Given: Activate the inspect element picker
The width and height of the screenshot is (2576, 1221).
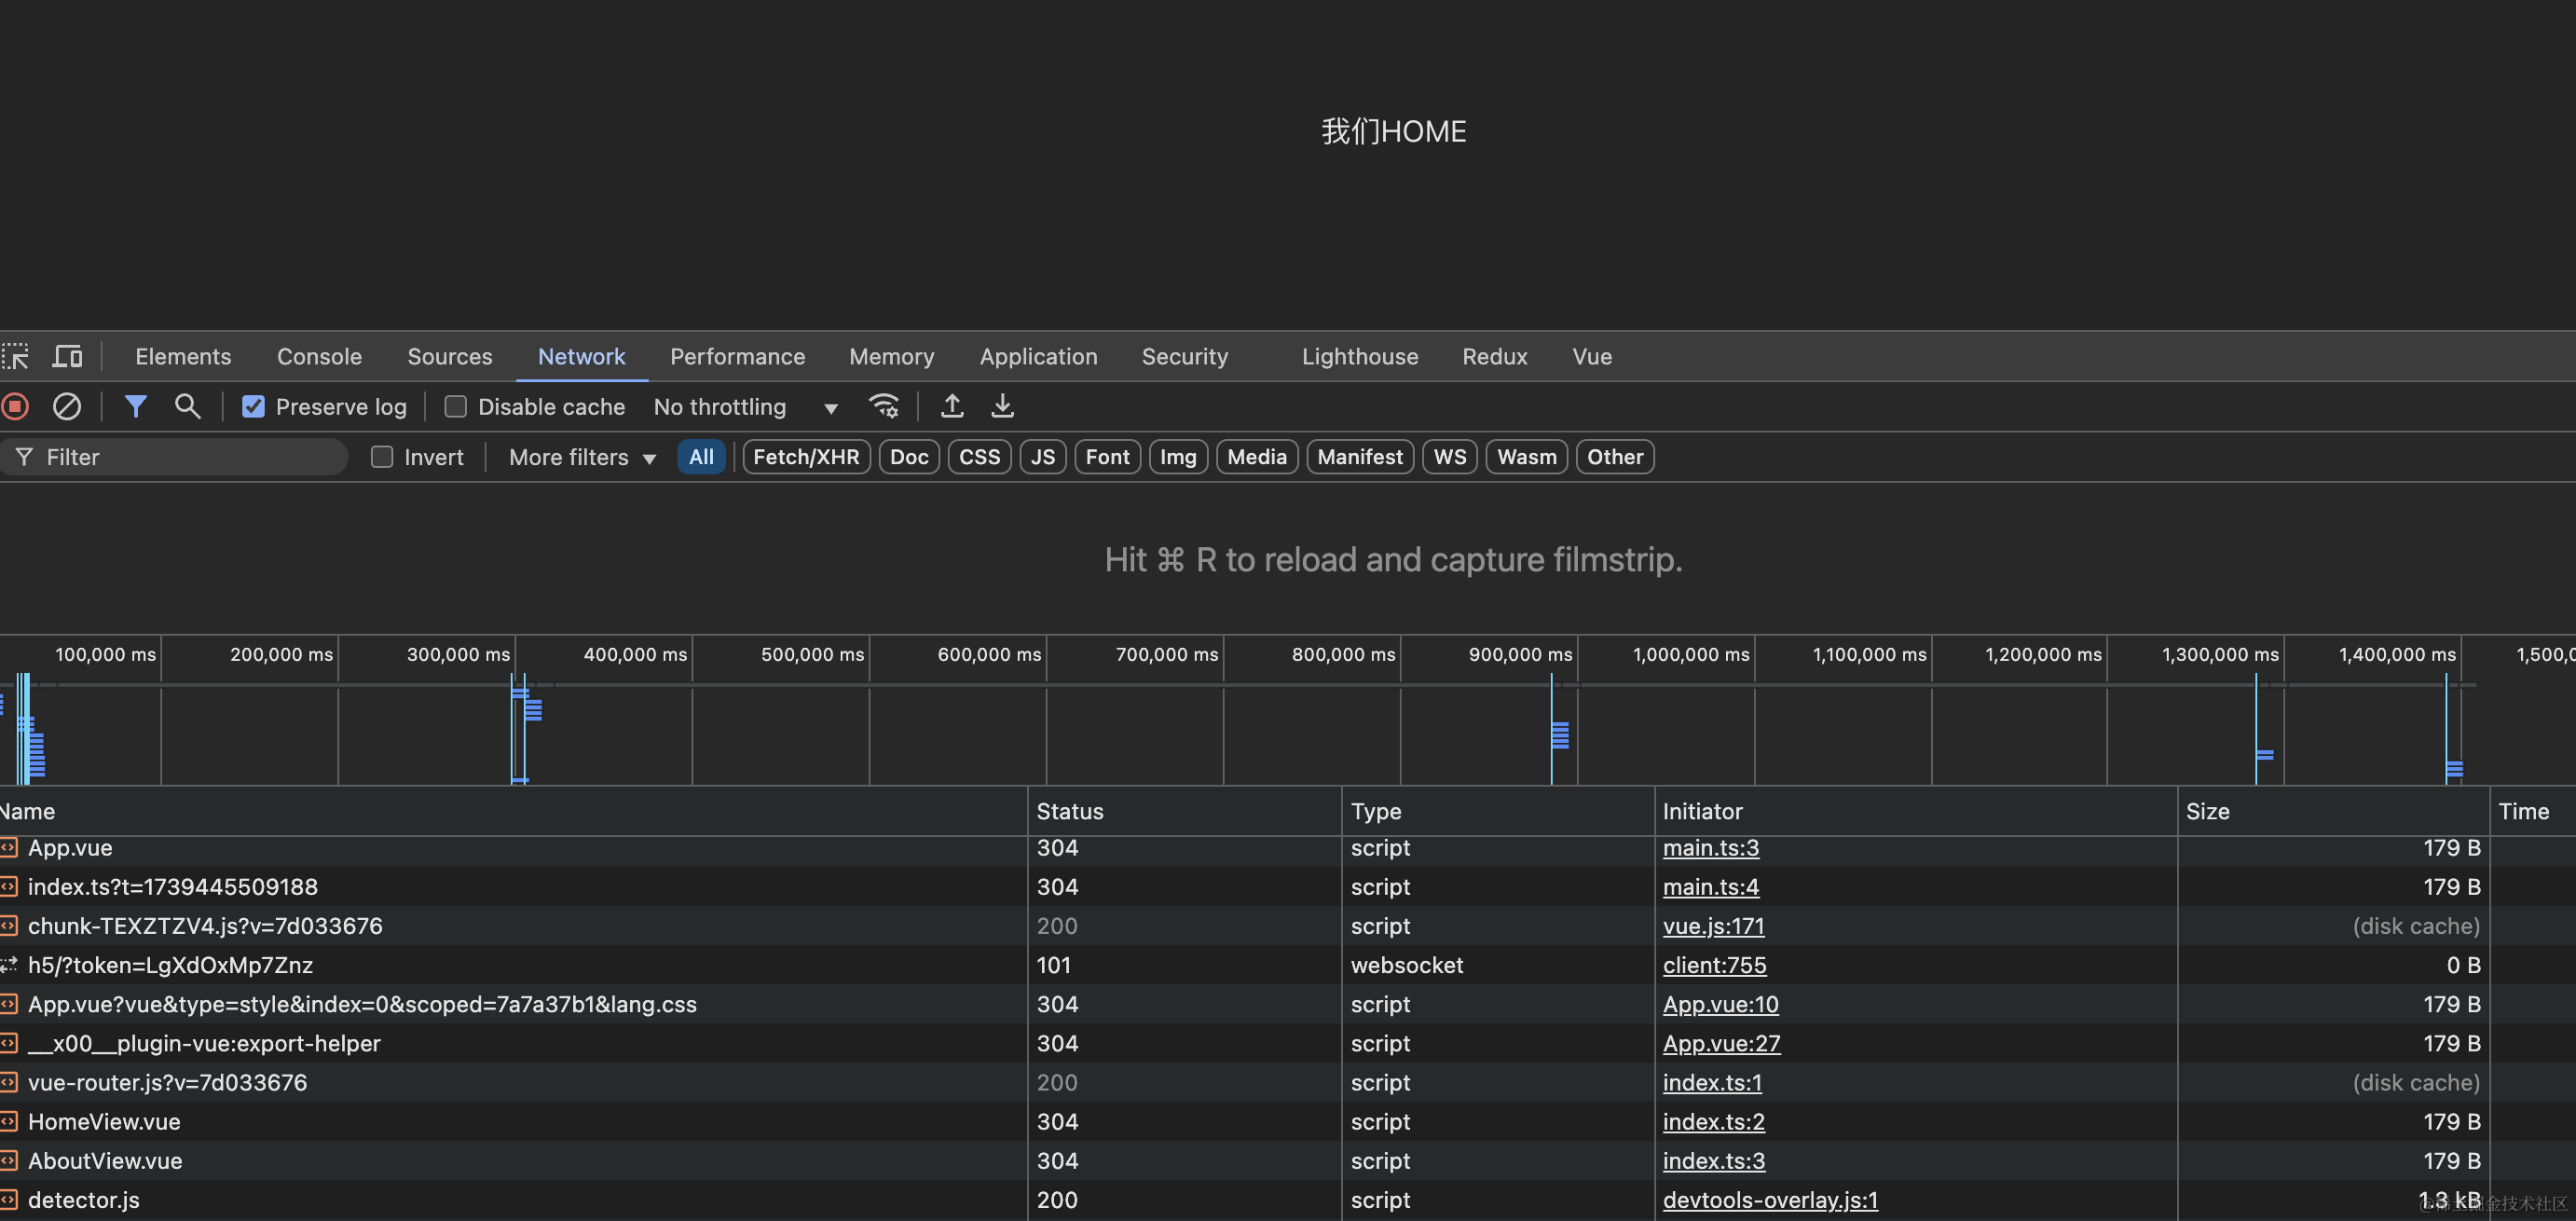Looking at the screenshot, I should point(15,356).
